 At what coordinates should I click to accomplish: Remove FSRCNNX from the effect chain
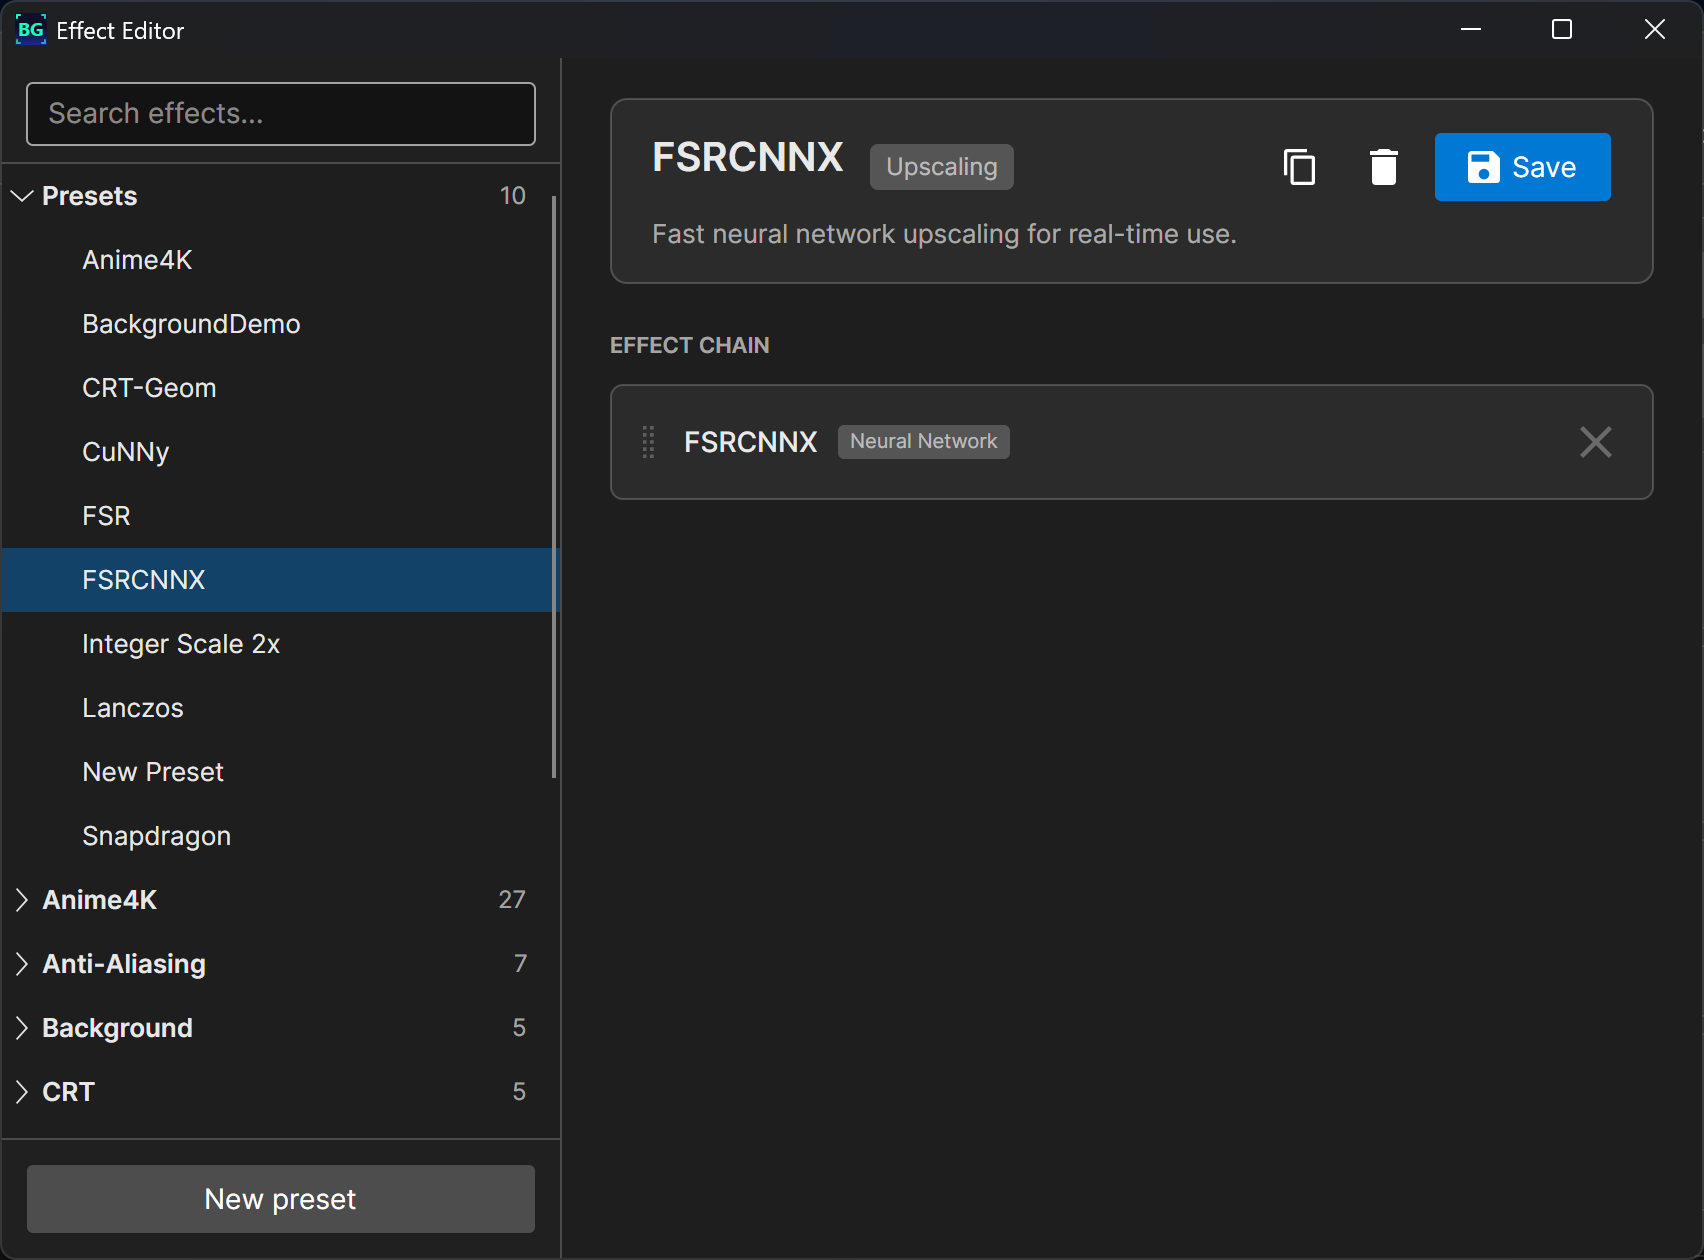(x=1595, y=442)
